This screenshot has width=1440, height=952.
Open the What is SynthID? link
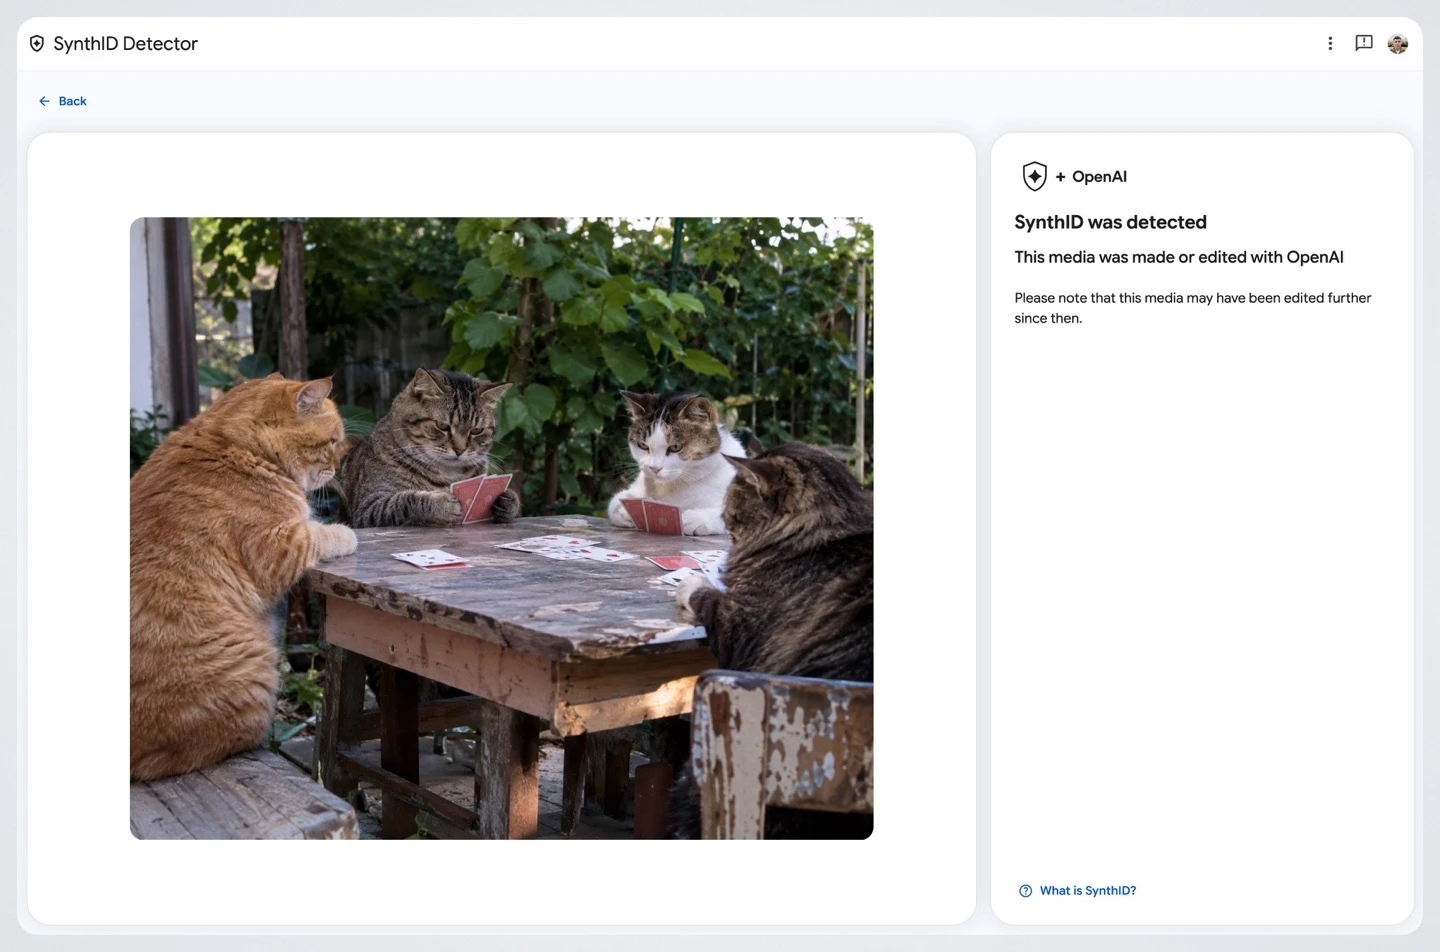(x=1088, y=891)
